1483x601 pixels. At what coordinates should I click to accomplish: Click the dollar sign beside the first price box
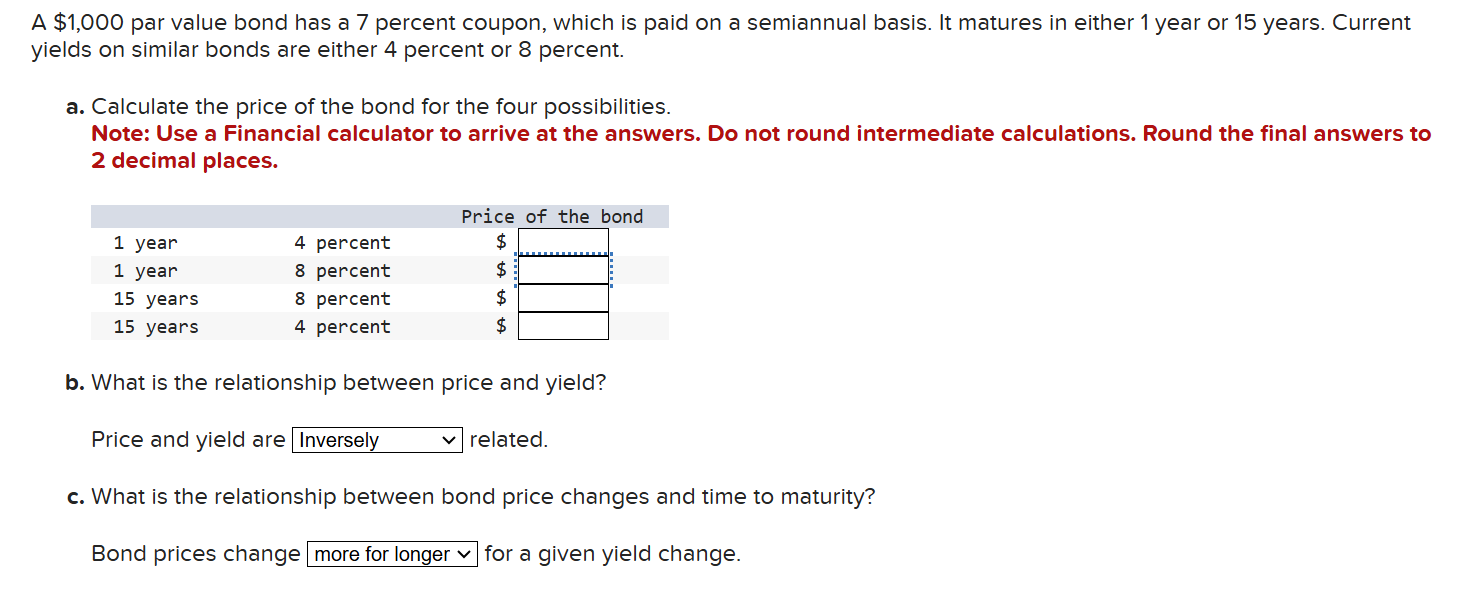click(x=500, y=240)
